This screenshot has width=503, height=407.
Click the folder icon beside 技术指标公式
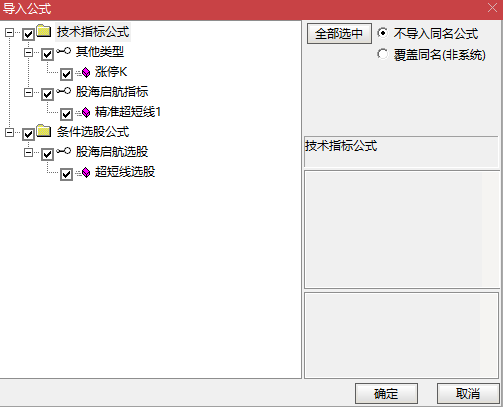(x=44, y=31)
